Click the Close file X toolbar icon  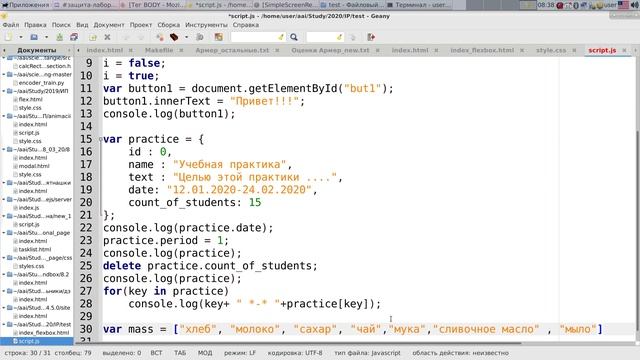pos(107,37)
